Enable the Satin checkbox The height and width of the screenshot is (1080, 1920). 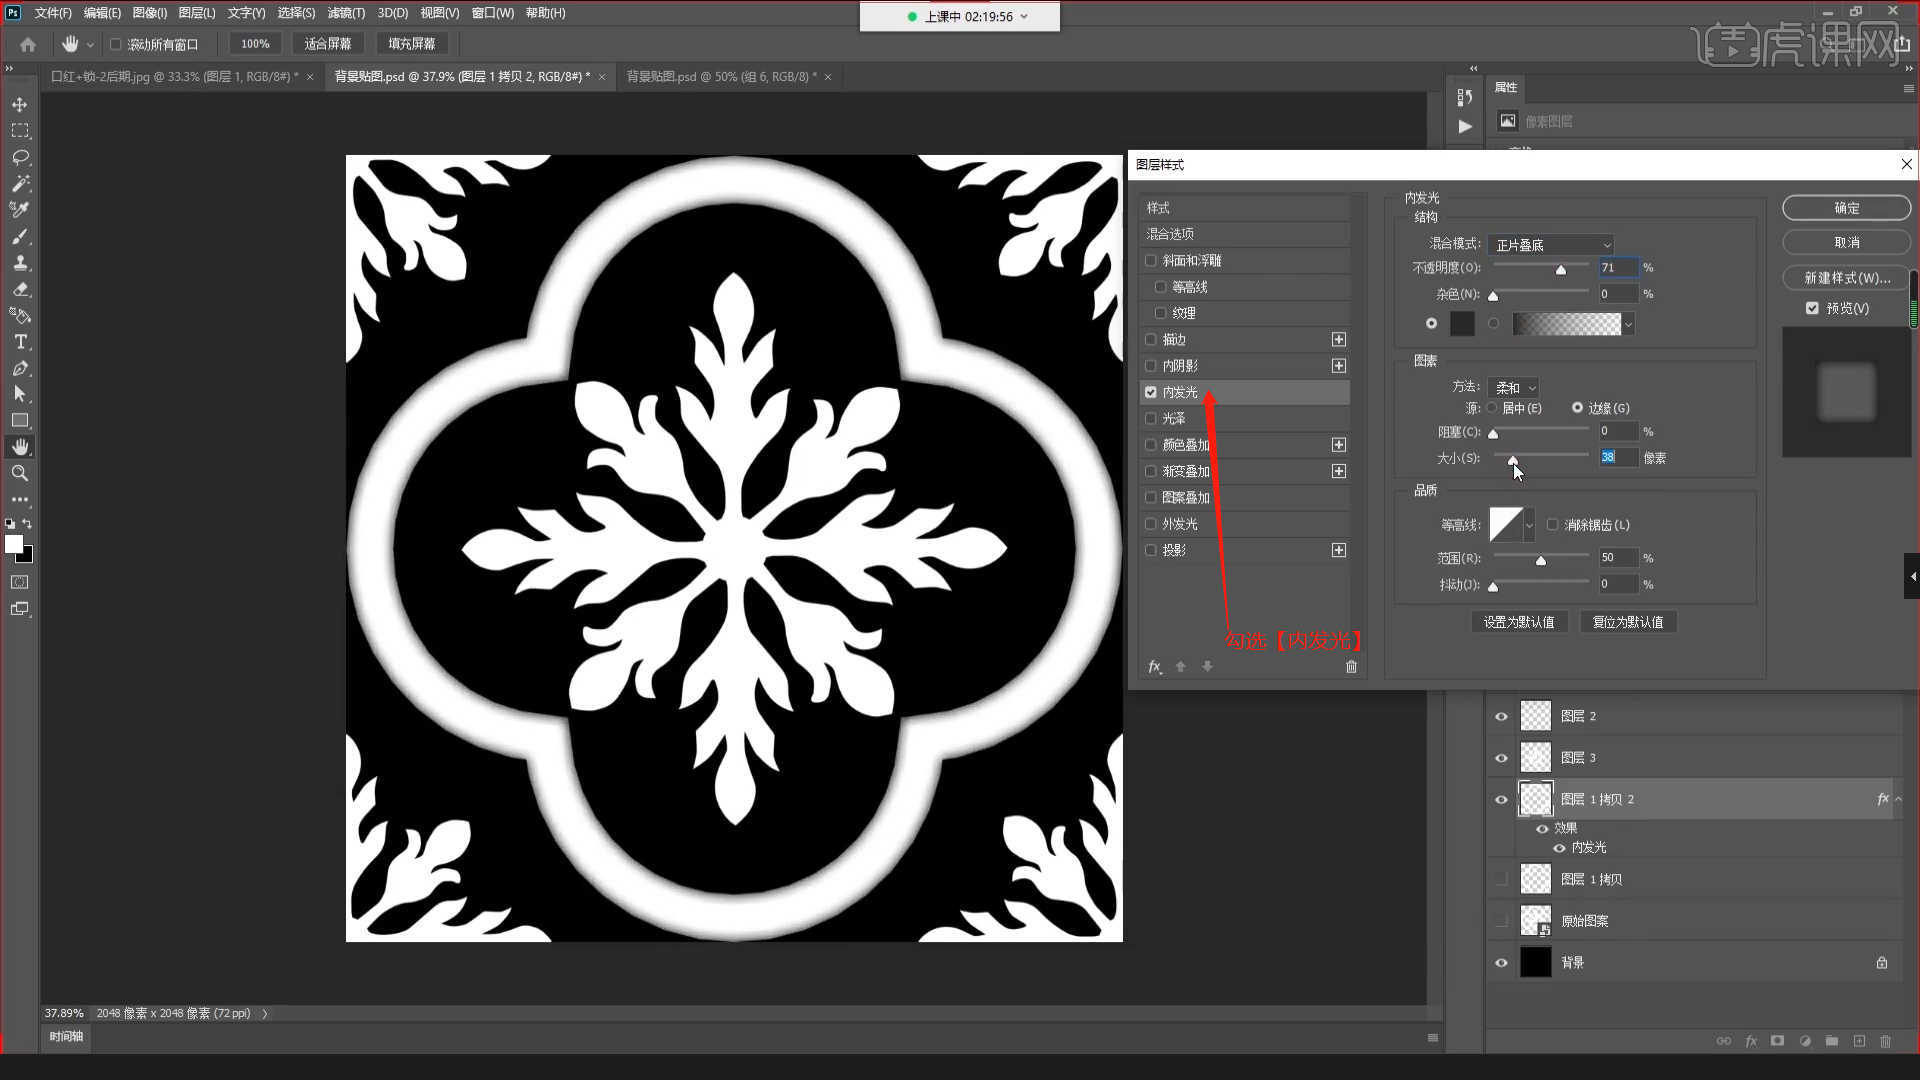coord(1151,419)
